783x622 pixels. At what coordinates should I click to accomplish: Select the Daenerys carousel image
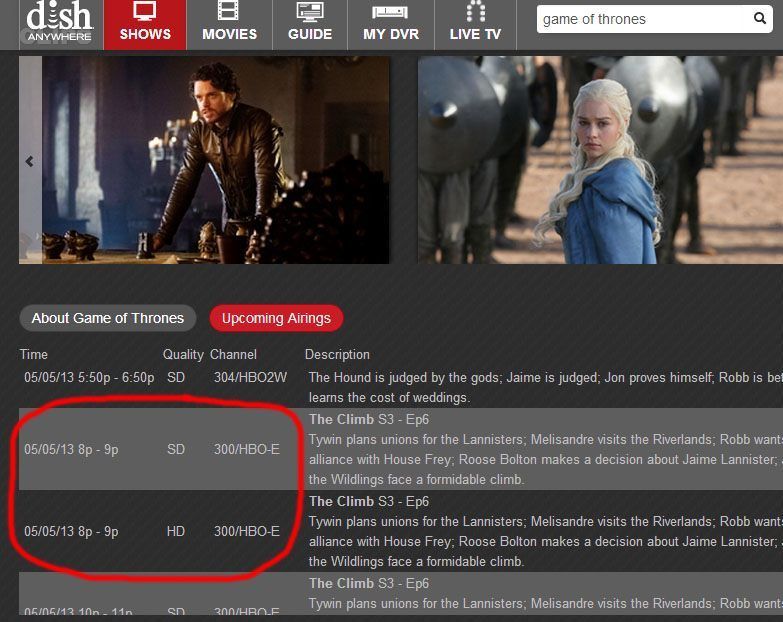tap(600, 160)
